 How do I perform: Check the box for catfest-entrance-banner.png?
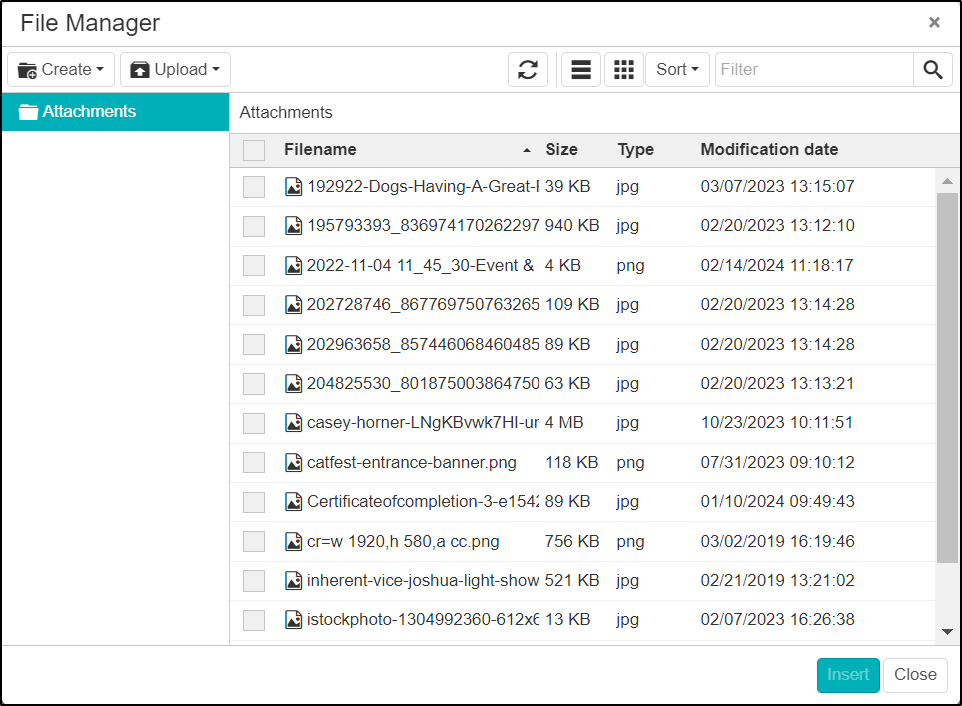pos(254,463)
